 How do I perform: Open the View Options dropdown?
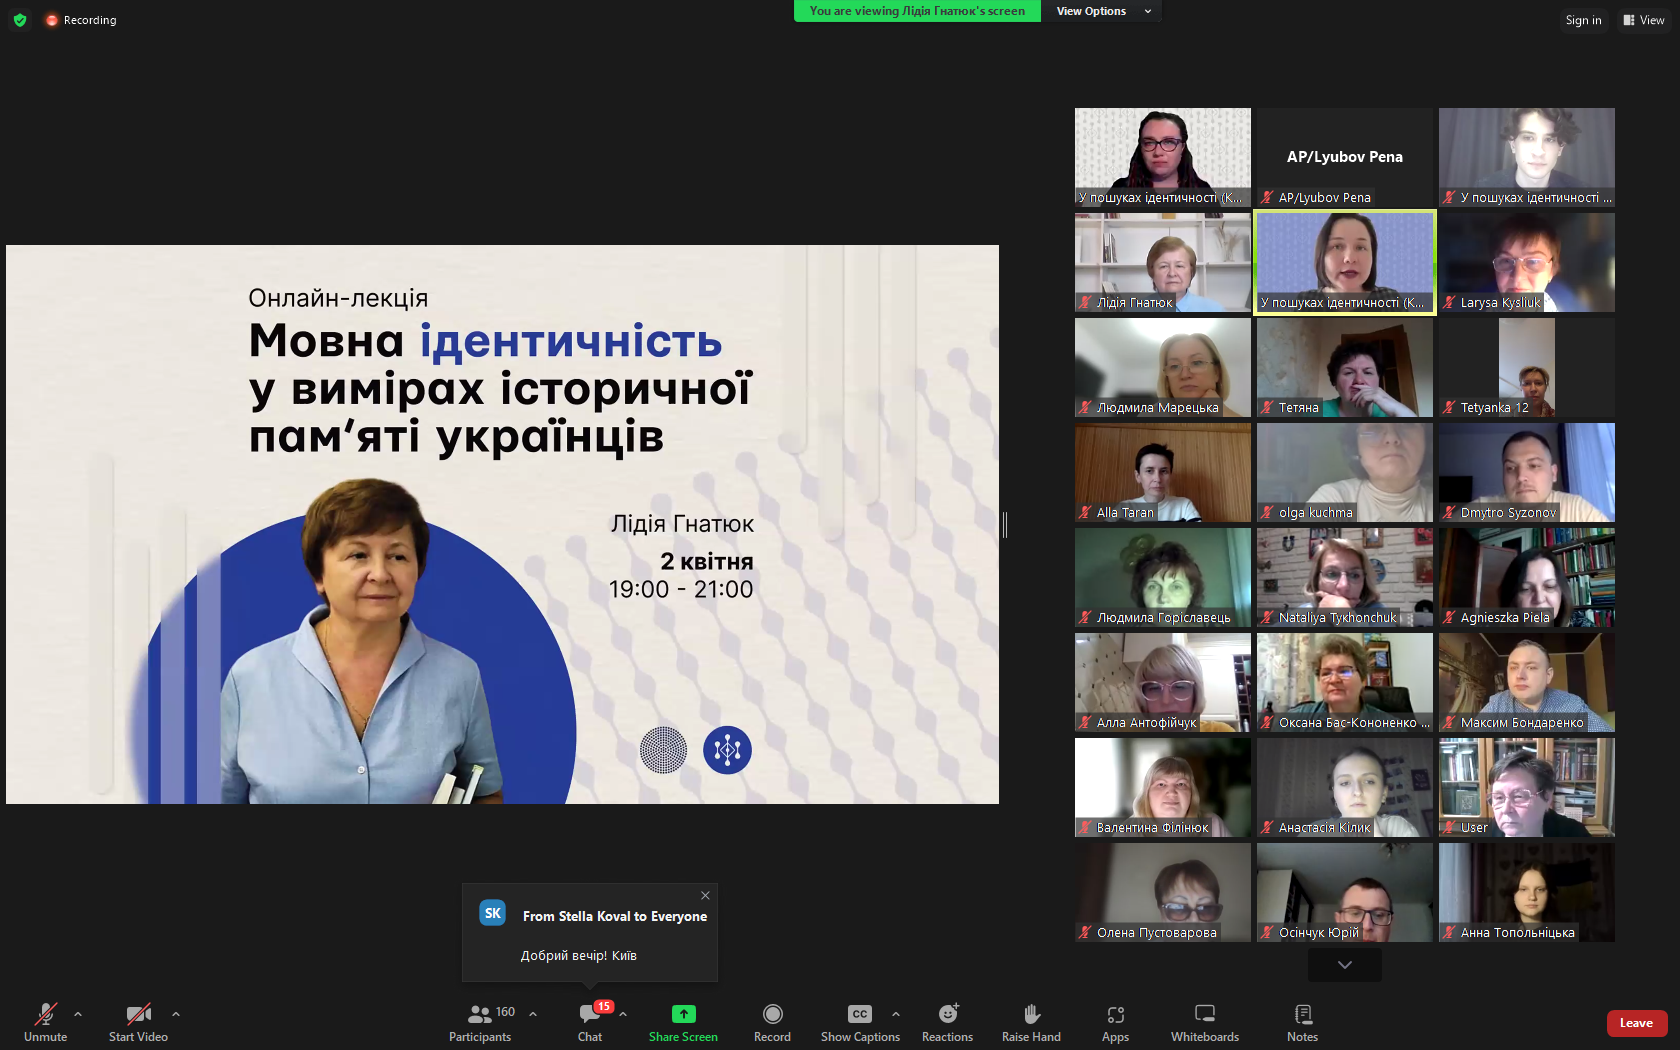[1102, 11]
